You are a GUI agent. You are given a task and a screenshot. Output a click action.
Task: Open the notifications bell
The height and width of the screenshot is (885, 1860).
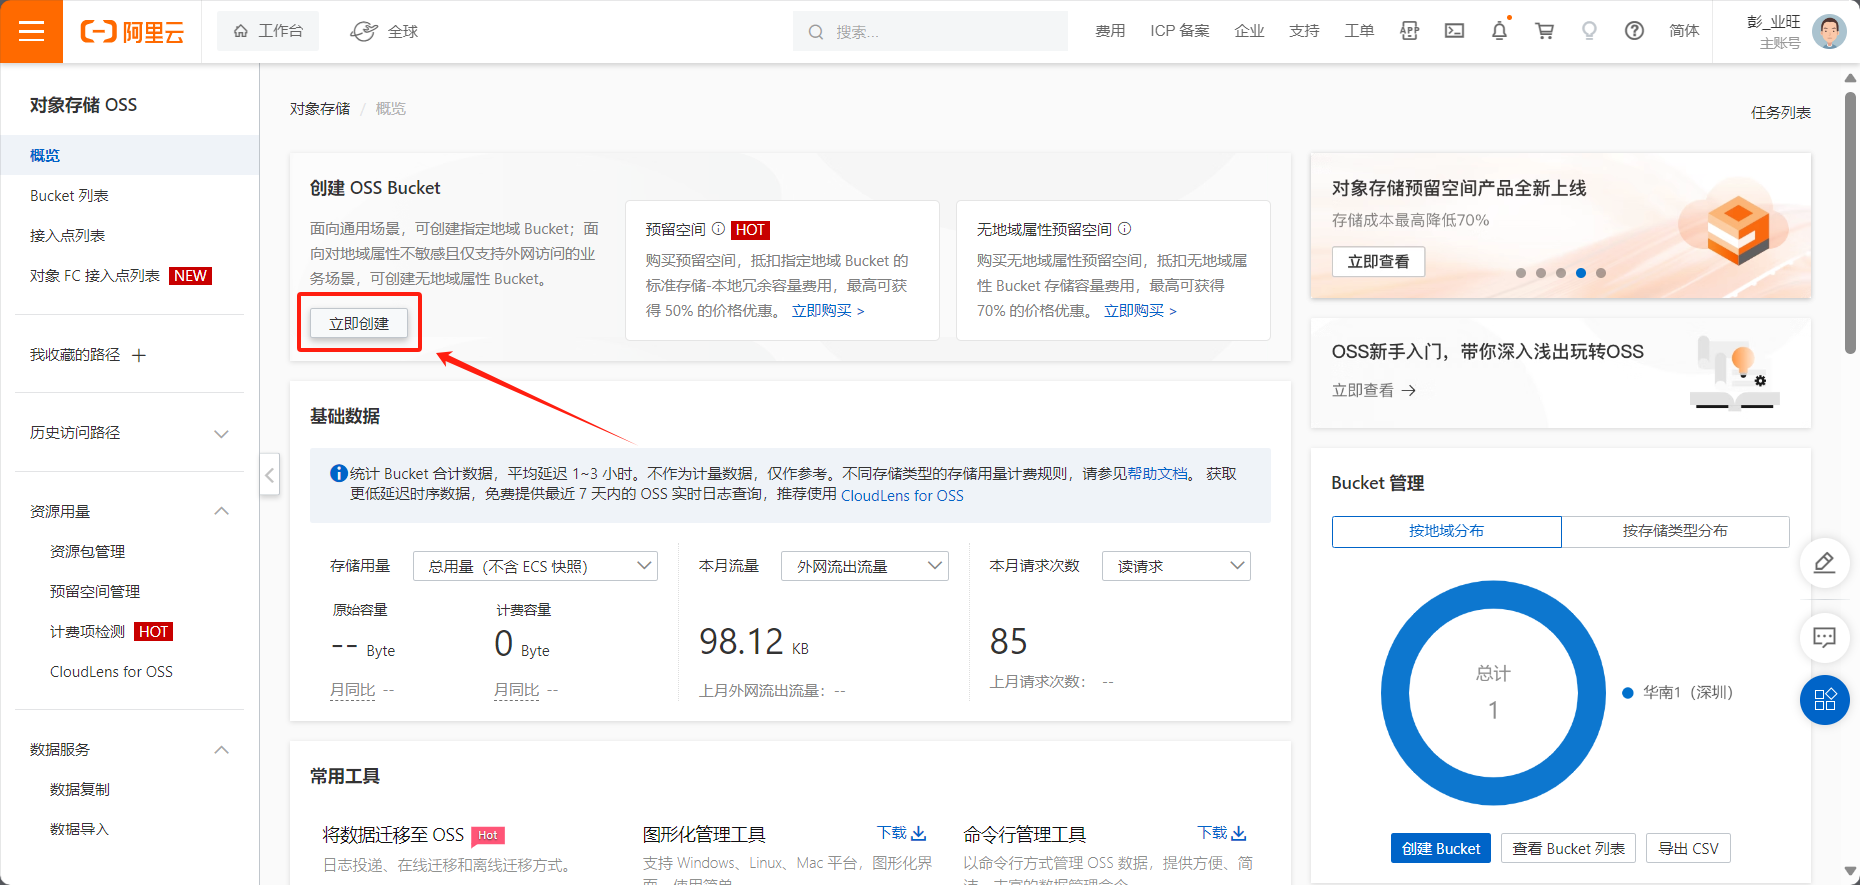click(x=1499, y=31)
